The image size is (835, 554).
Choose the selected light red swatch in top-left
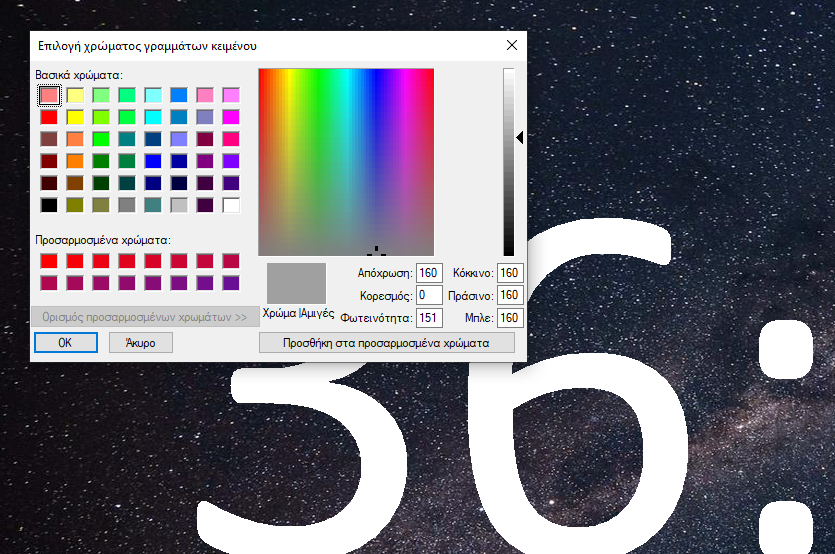(x=49, y=95)
